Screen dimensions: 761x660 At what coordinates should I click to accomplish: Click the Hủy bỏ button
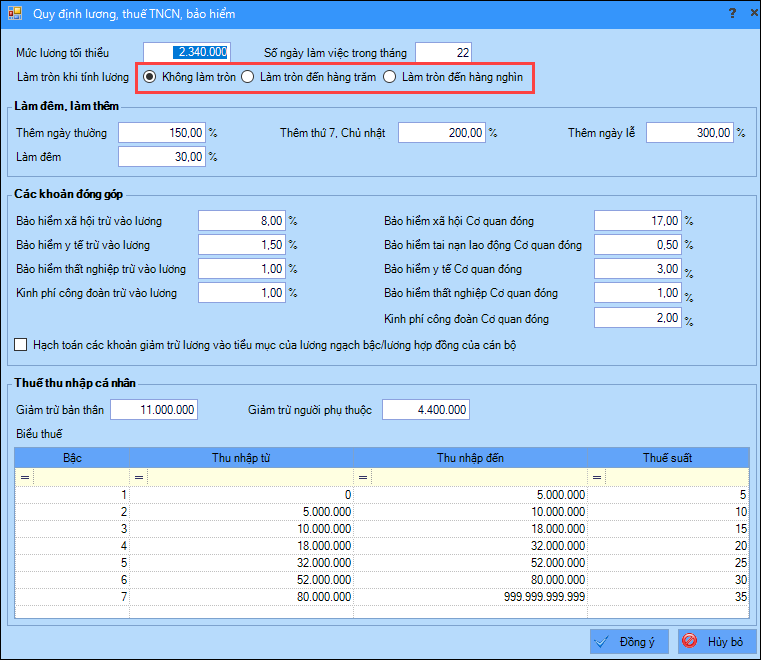(717, 642)
